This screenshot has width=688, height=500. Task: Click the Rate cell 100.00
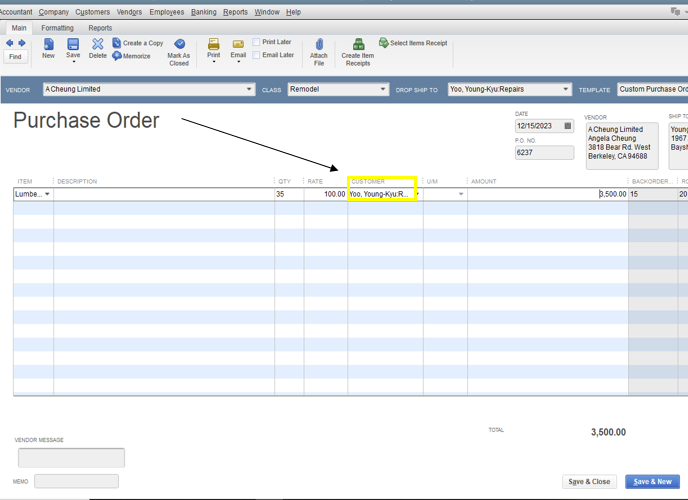pos(326,194)
